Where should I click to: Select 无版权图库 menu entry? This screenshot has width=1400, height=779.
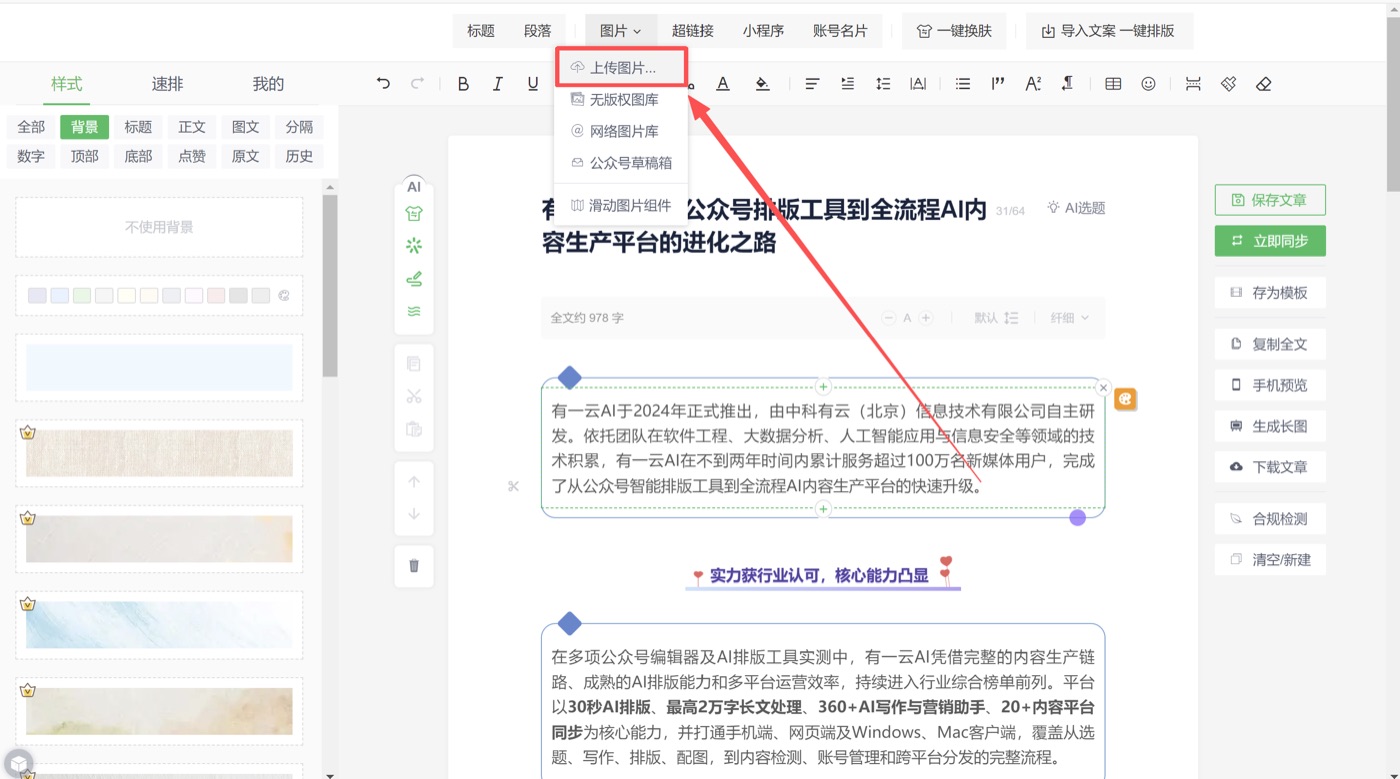click(621, 100)
